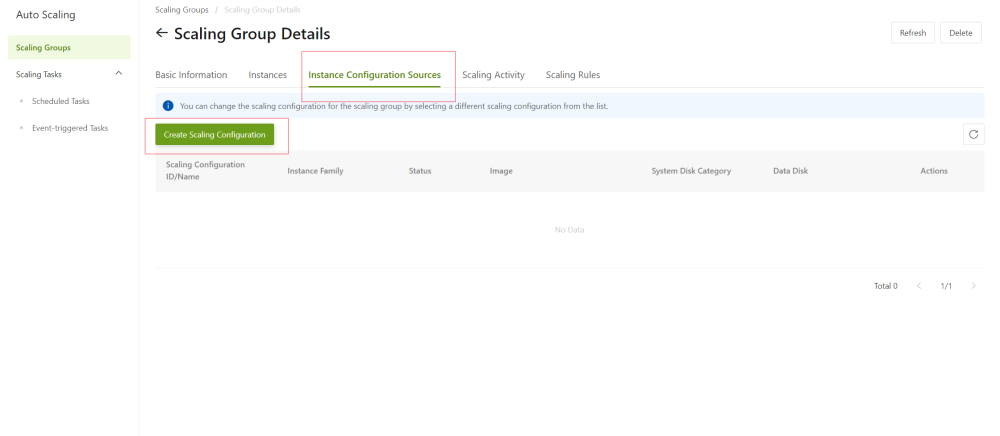This screenshot has width=1000, height=436.
Task: Click the Create Scaling Configuration button
Action: click(215, 134)
